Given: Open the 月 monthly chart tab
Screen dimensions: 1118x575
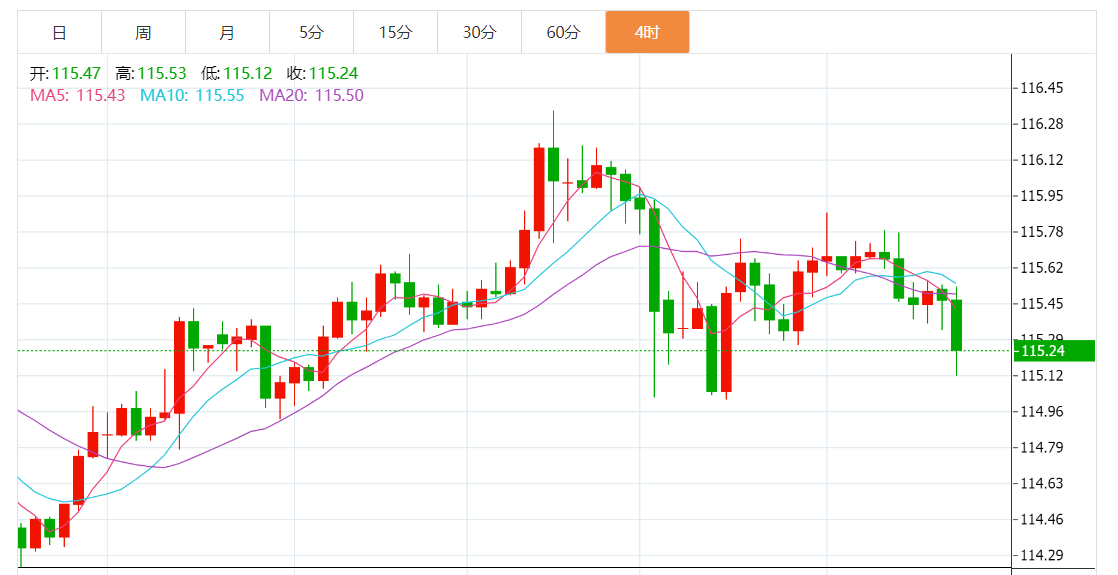Looking at the screenshot, I should point(227,32).
